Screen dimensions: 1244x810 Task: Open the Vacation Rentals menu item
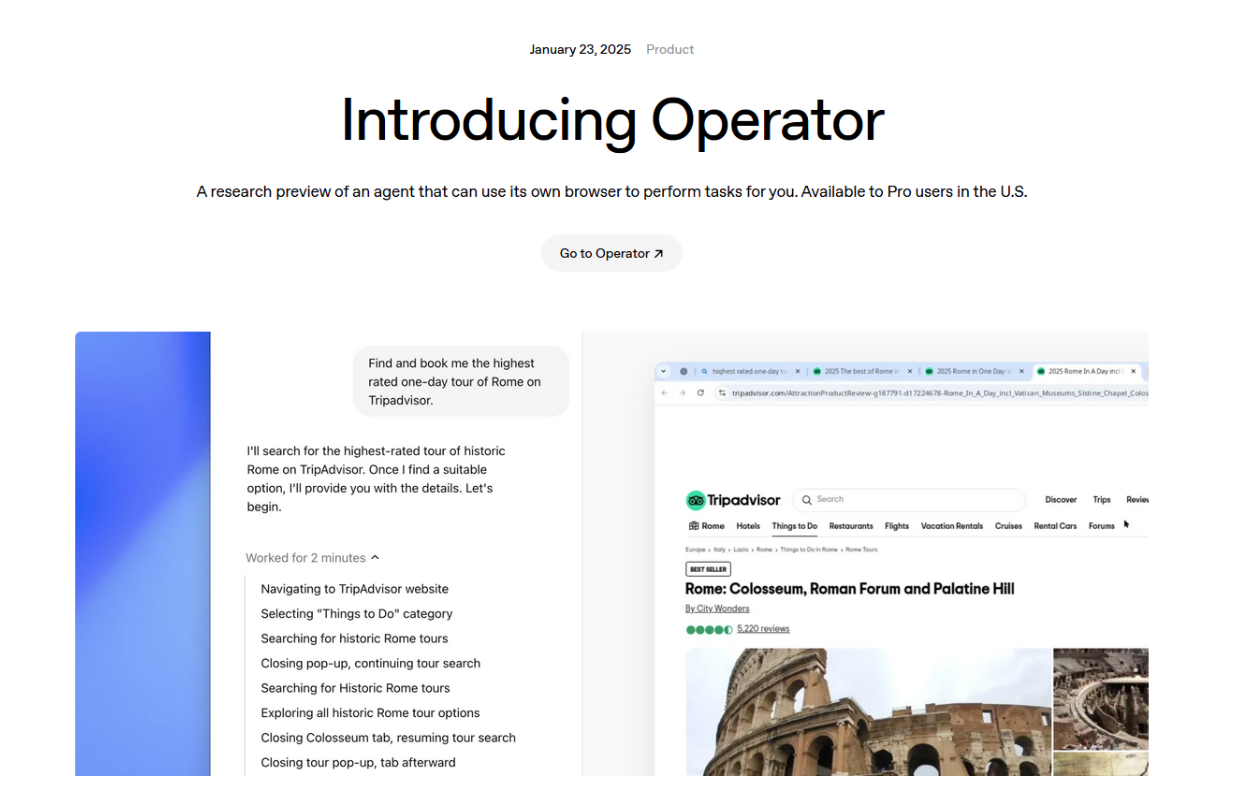click(951, 526)
